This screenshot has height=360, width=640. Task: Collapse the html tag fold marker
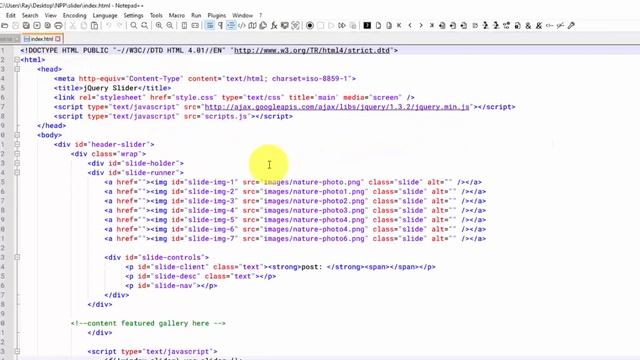(17, 60)
